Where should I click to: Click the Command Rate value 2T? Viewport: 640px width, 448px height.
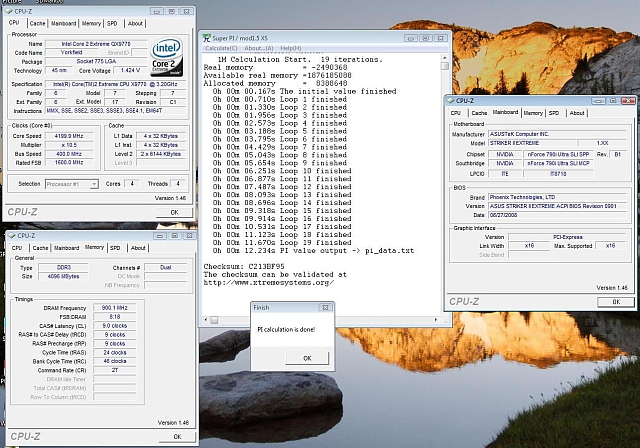[x=115, y=370]
